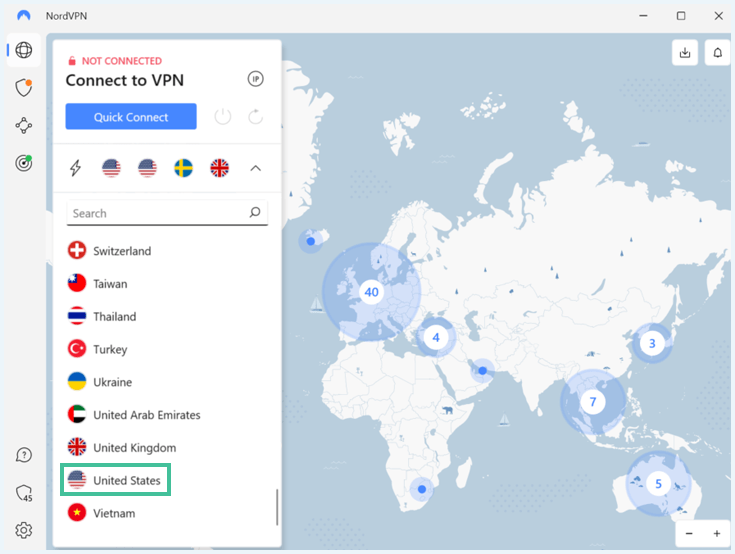Screen dimensions: 735x554
Task: Click the NordVPN logo in title bar
Action: pyautogui.click(x=23, y=15)
